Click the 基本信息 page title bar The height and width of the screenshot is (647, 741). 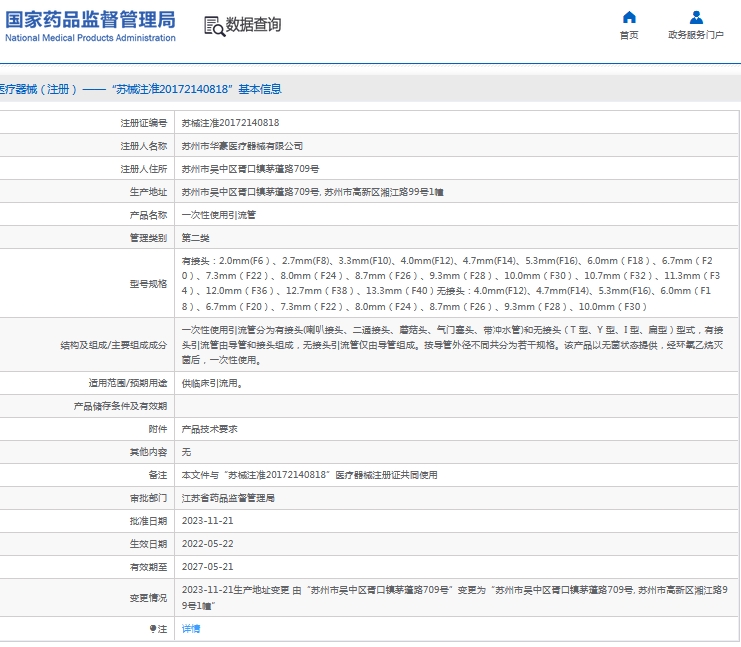(370, 89)
